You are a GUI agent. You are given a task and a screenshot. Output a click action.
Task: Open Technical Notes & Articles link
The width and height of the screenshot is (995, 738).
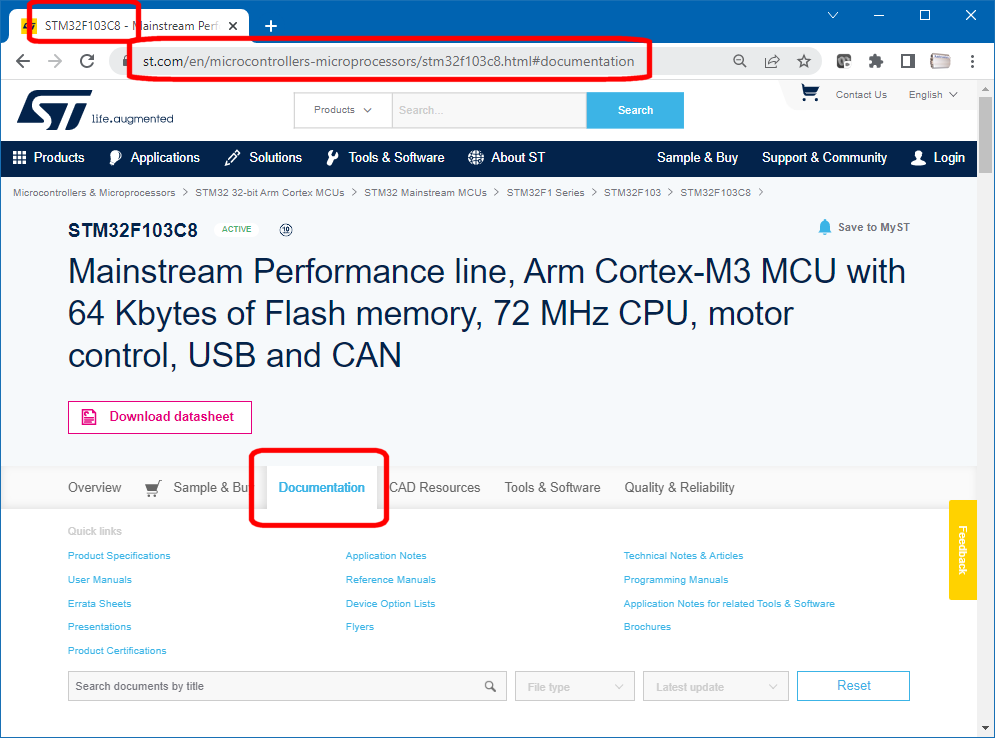tap(683, 555)
